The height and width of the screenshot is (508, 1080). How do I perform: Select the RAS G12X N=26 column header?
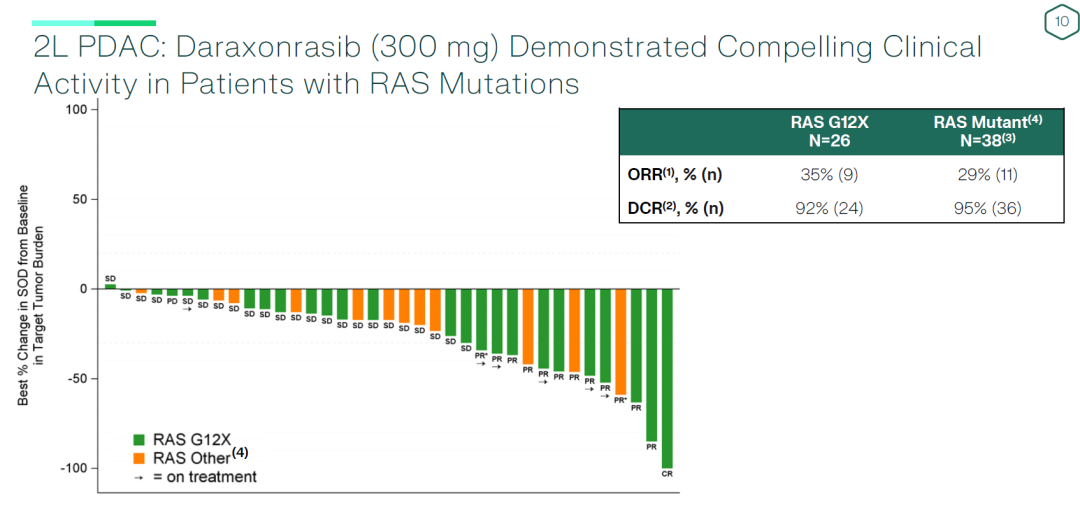click(829, 131)
